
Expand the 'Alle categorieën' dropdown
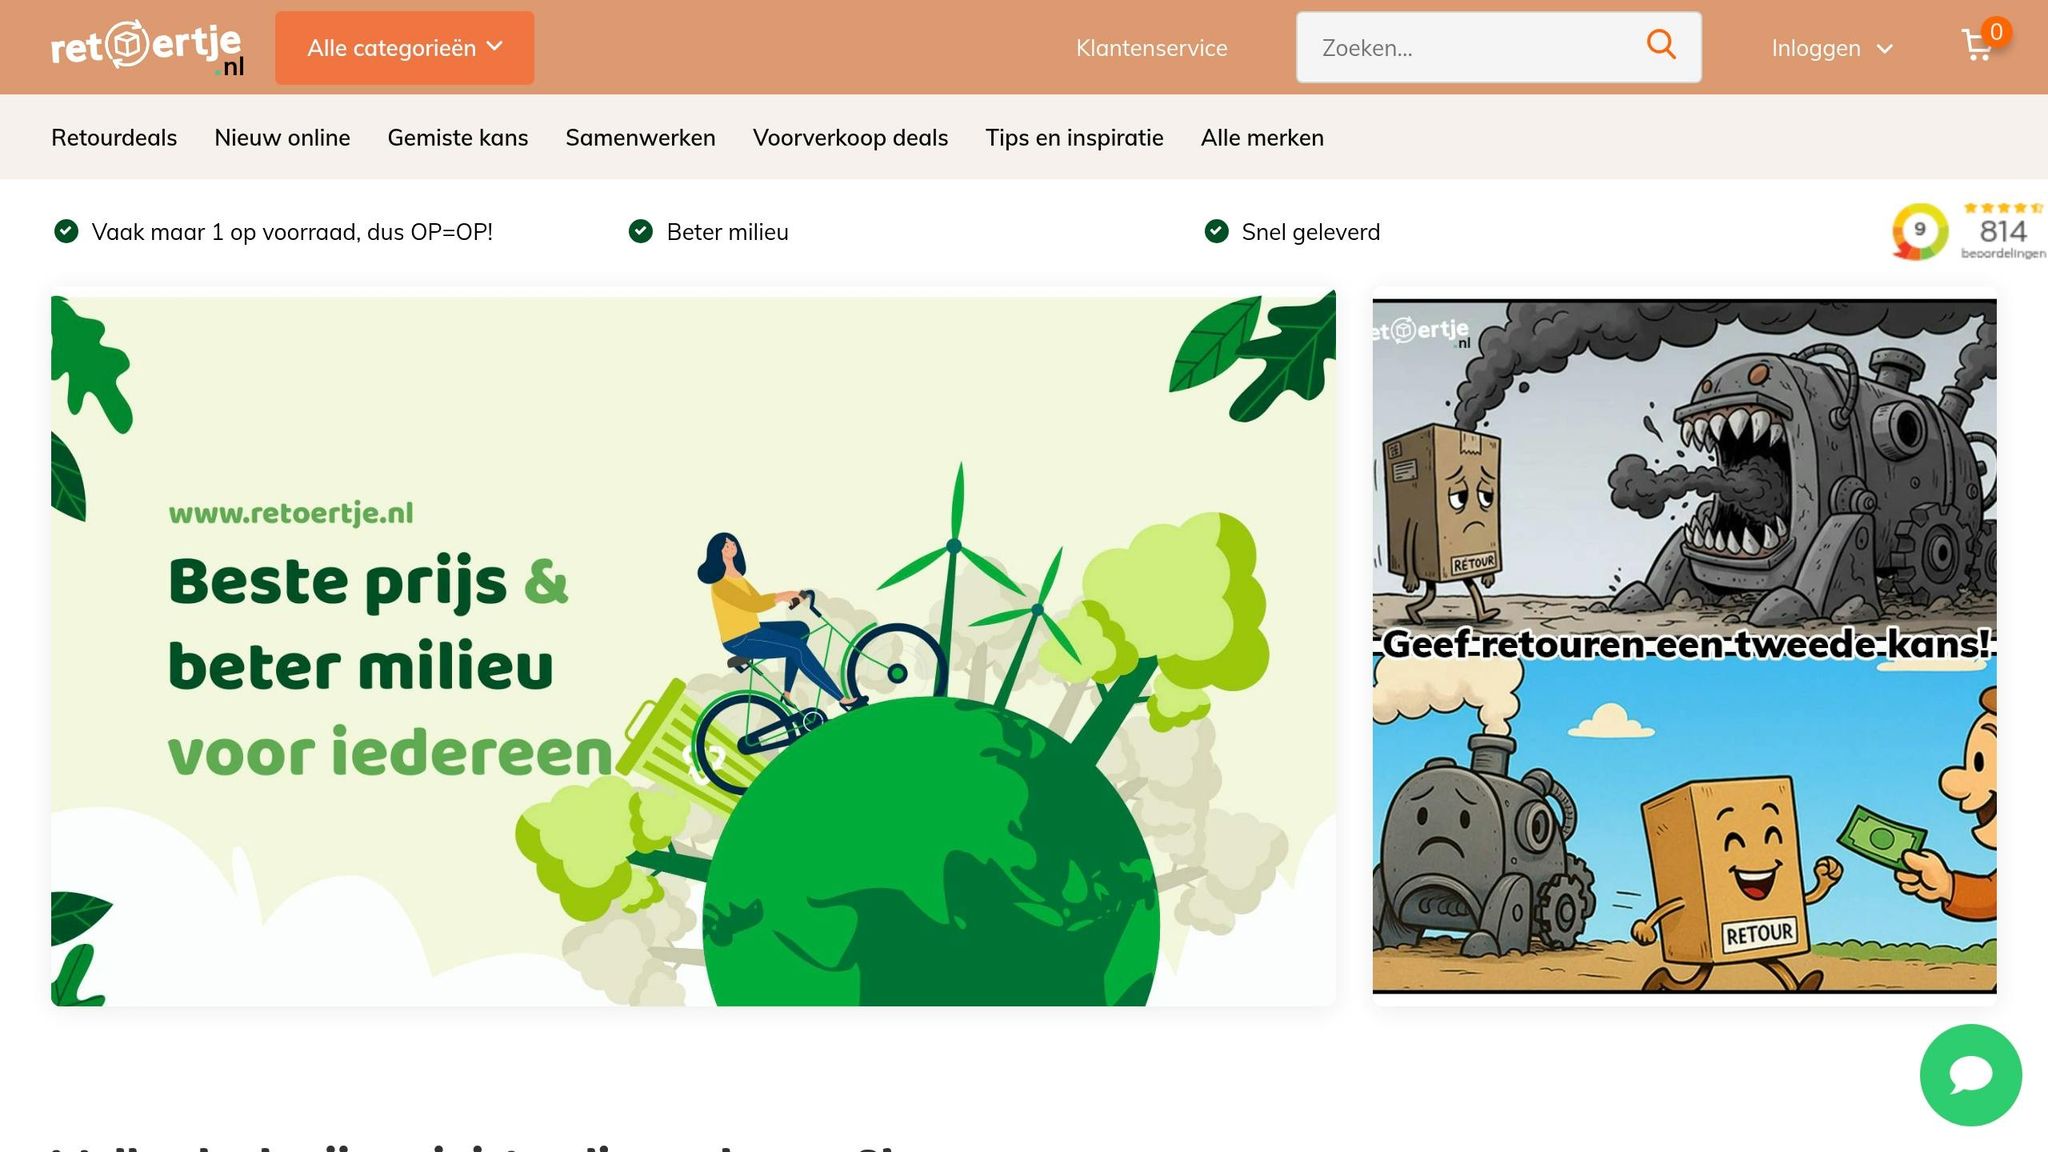tap(404, 48)
